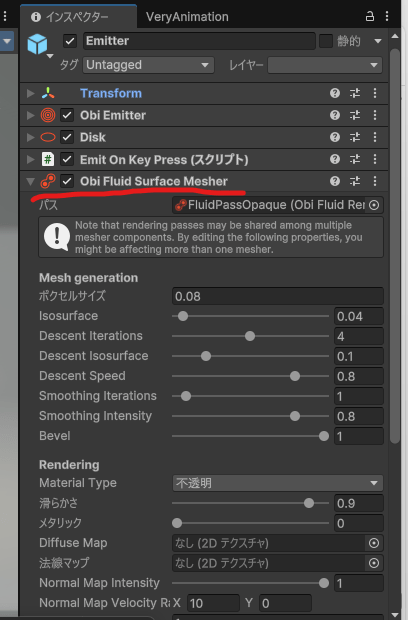Toggle the 静的 static checkbox
The width and height of the screenshot is (408, 620).
pos(326,41)
